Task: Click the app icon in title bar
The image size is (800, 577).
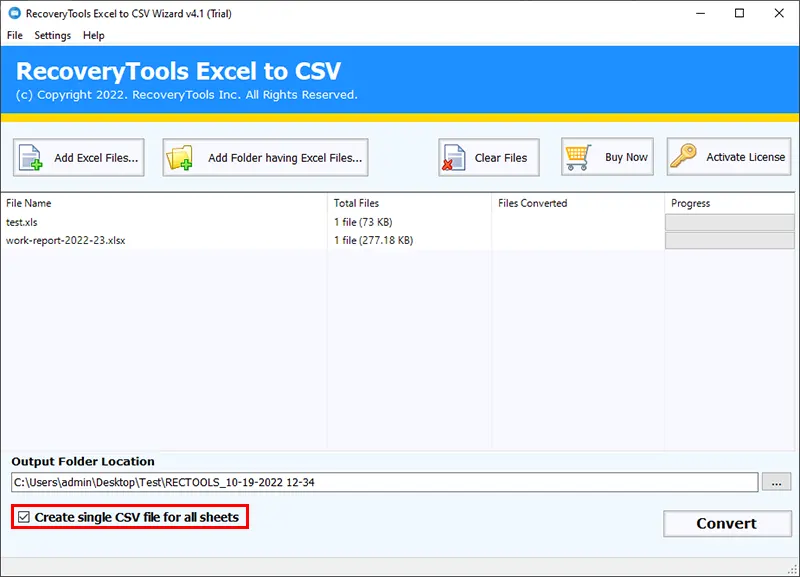Action: (x=14, y=14)
